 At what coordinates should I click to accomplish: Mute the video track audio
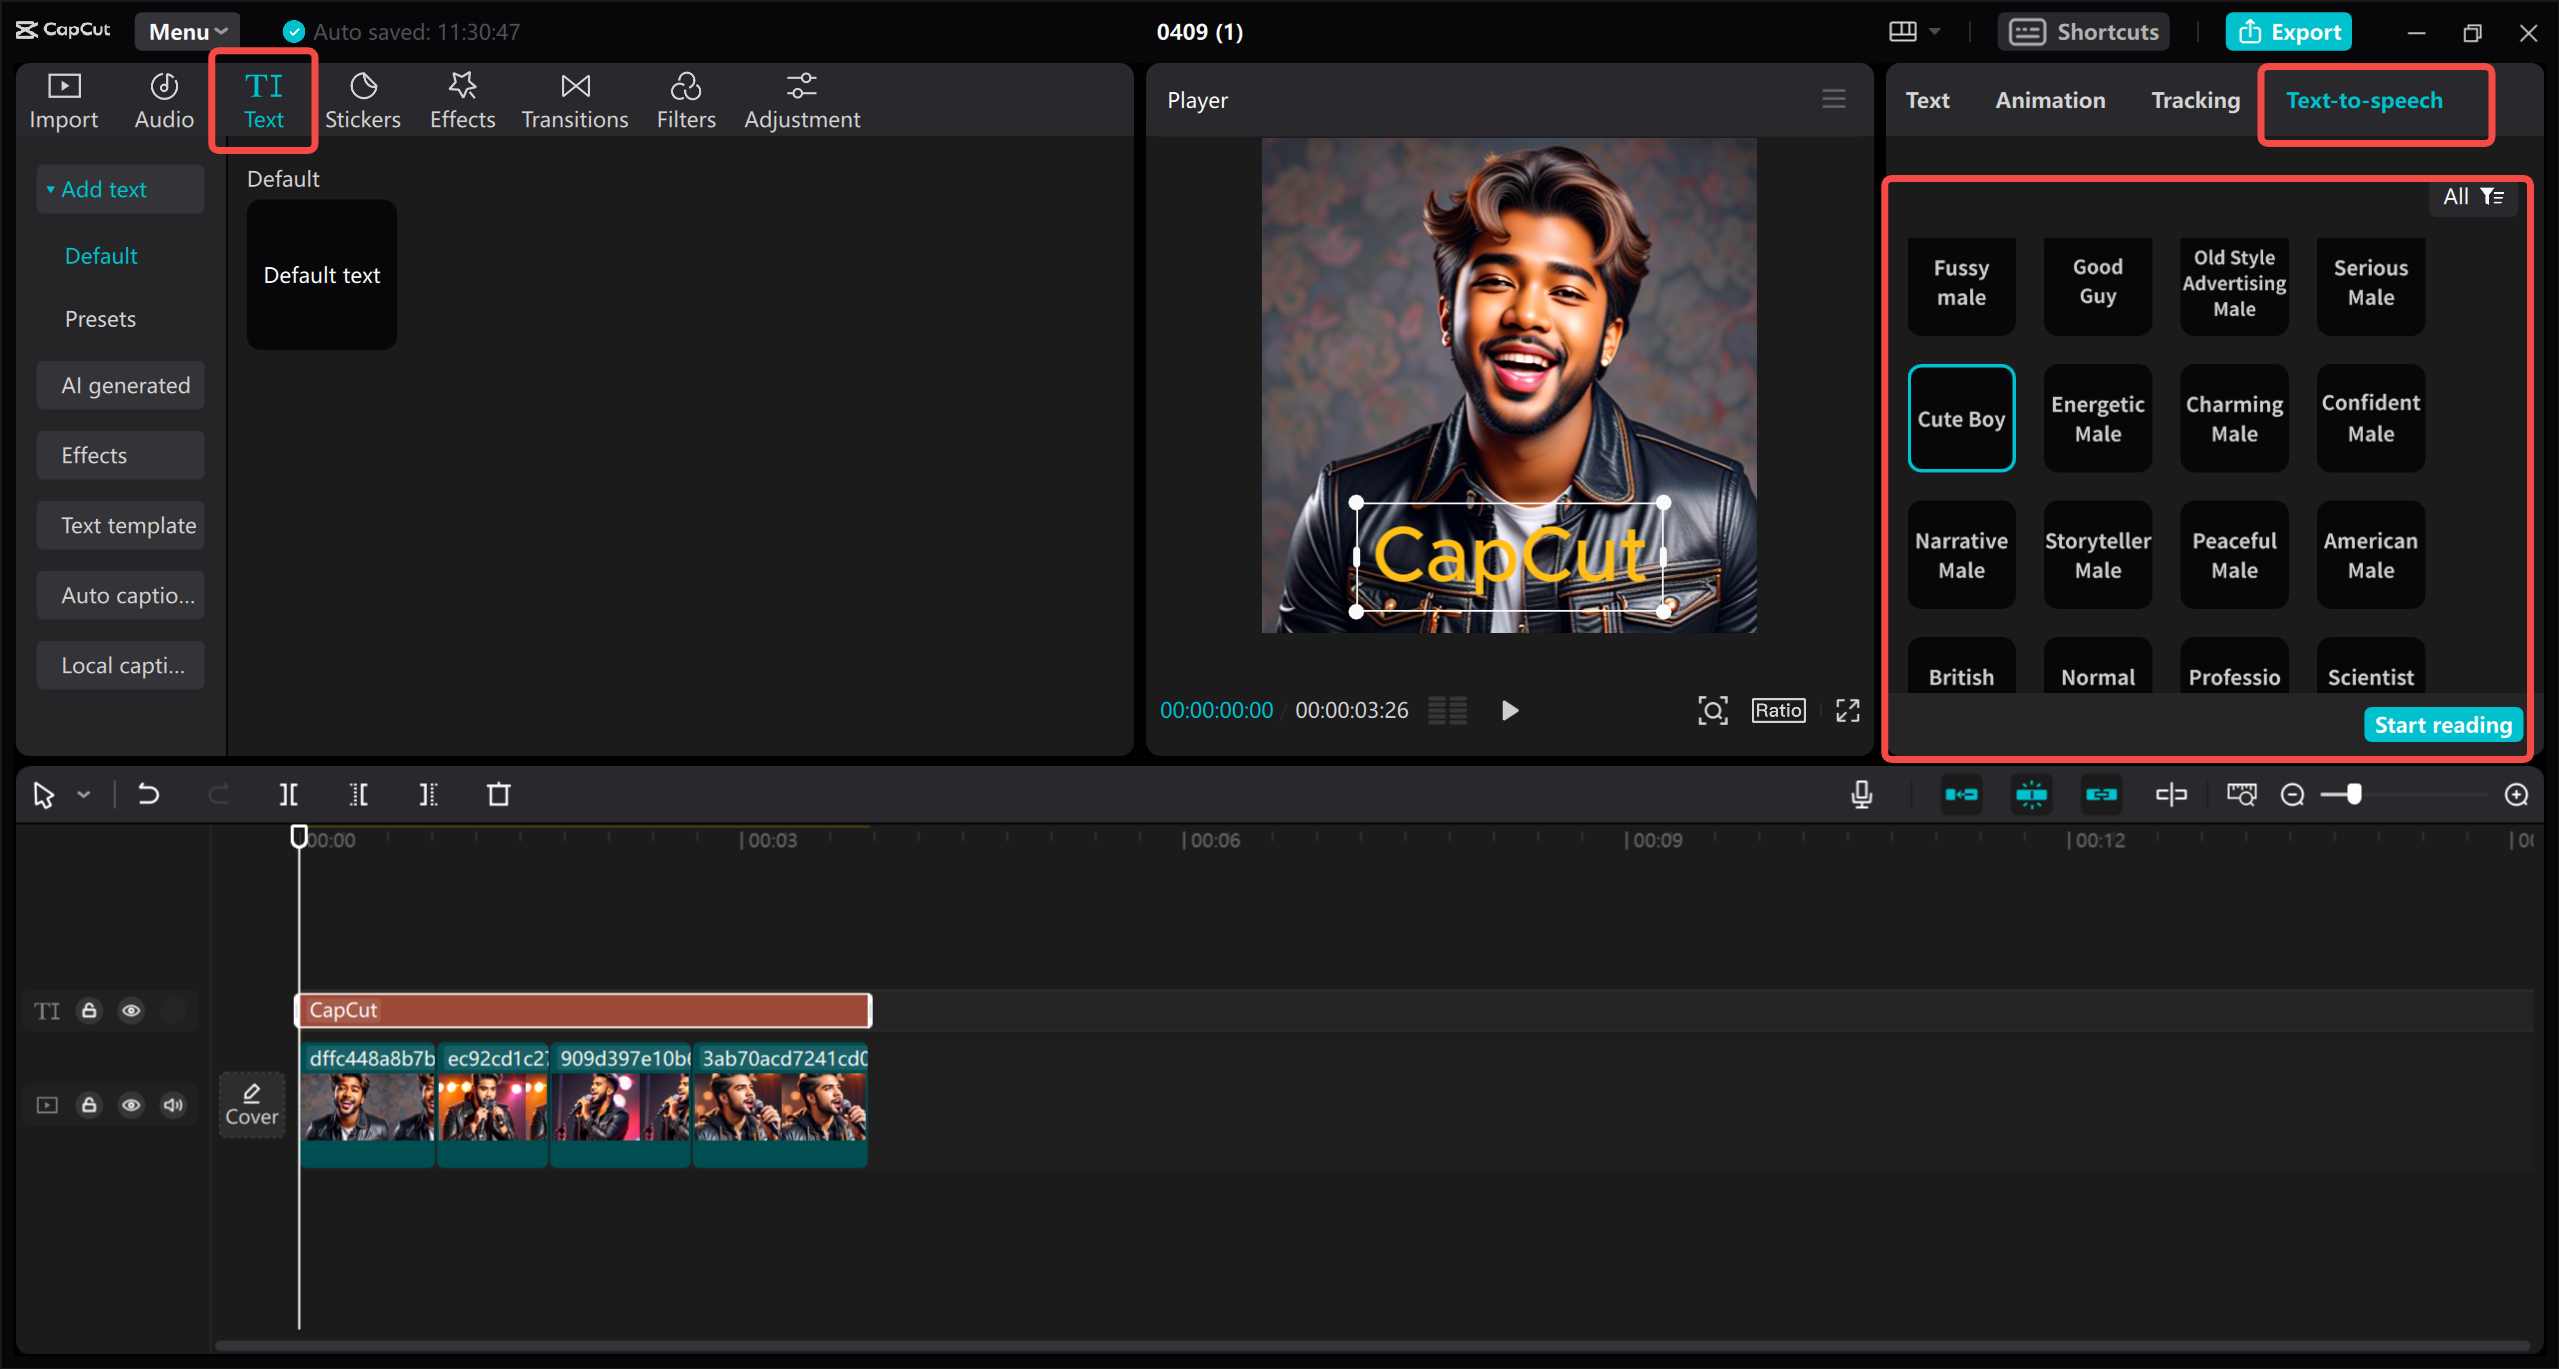[x=173, y=1105]
